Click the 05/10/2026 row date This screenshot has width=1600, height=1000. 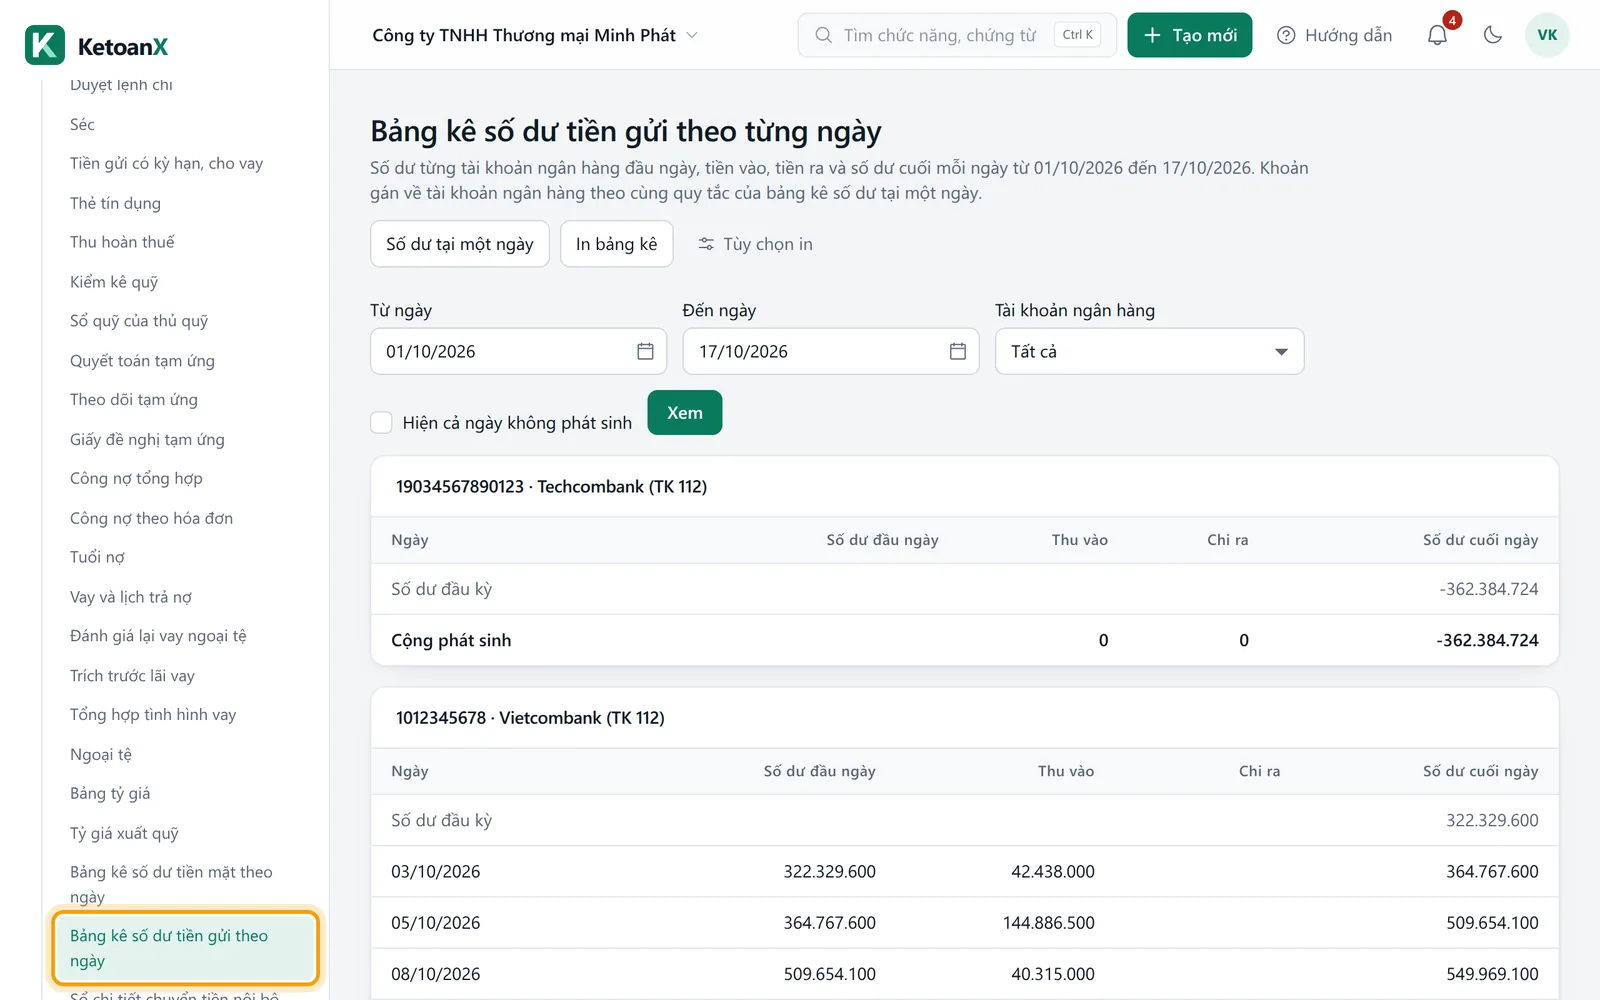[435, 922]
